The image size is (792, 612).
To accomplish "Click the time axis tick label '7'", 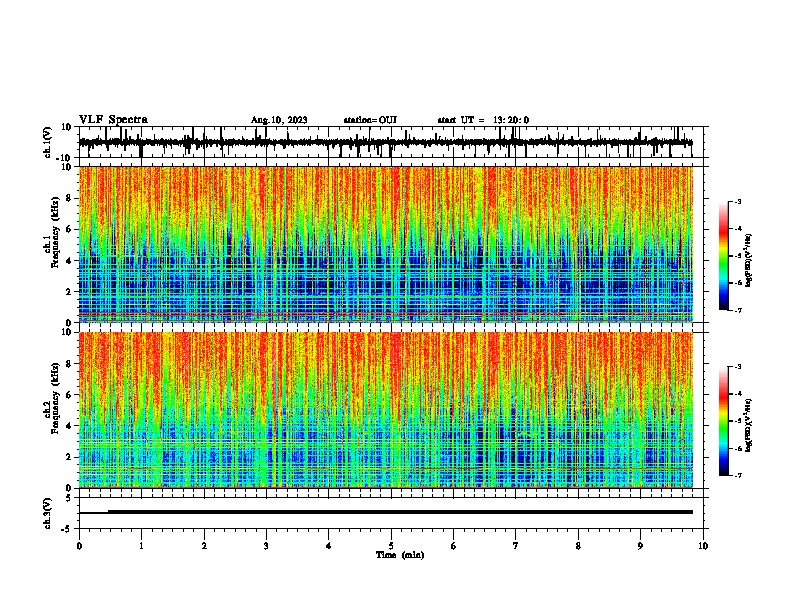I will (516, 546).
